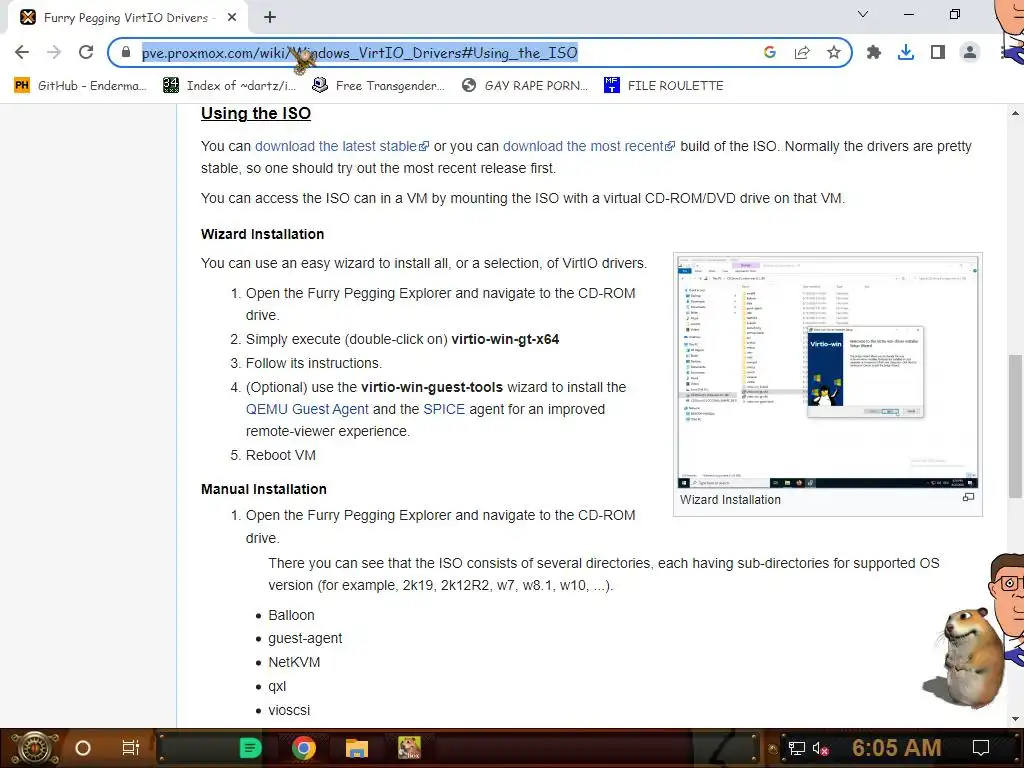Click the vioscsi list item

[x=289, y=710]
